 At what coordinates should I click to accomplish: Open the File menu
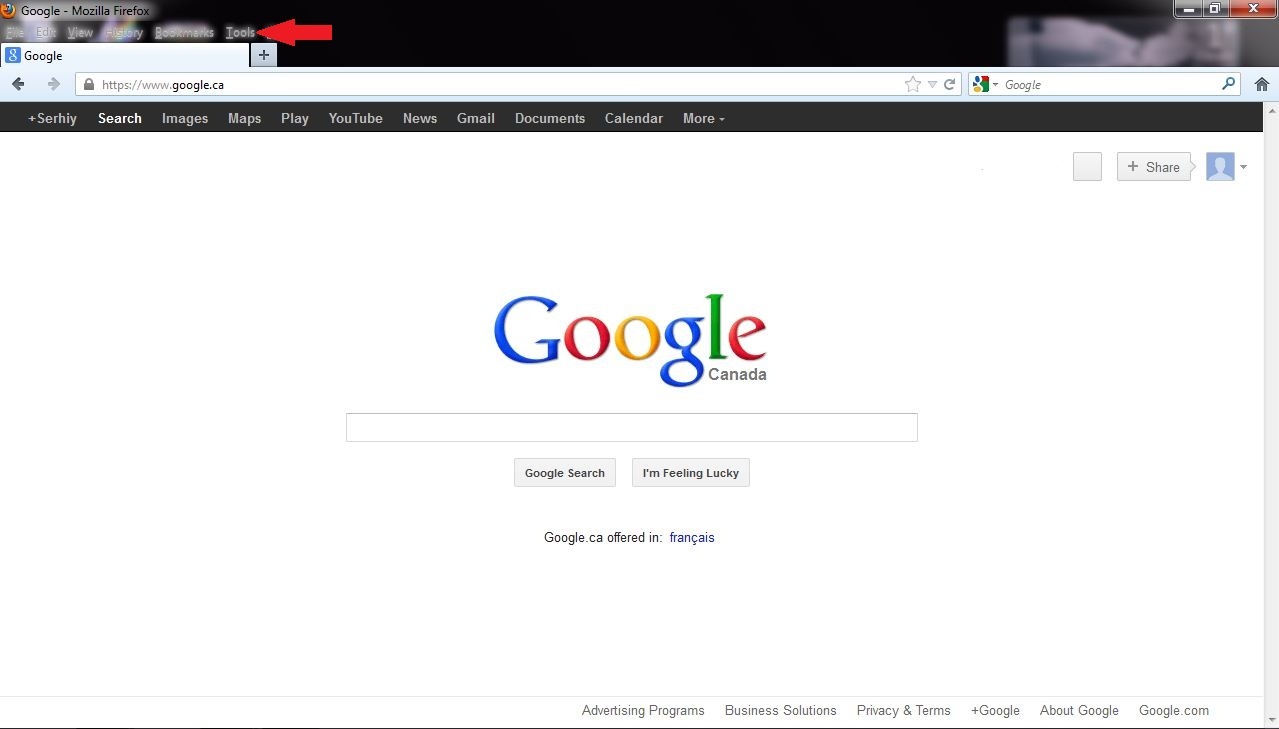point(14,32)
